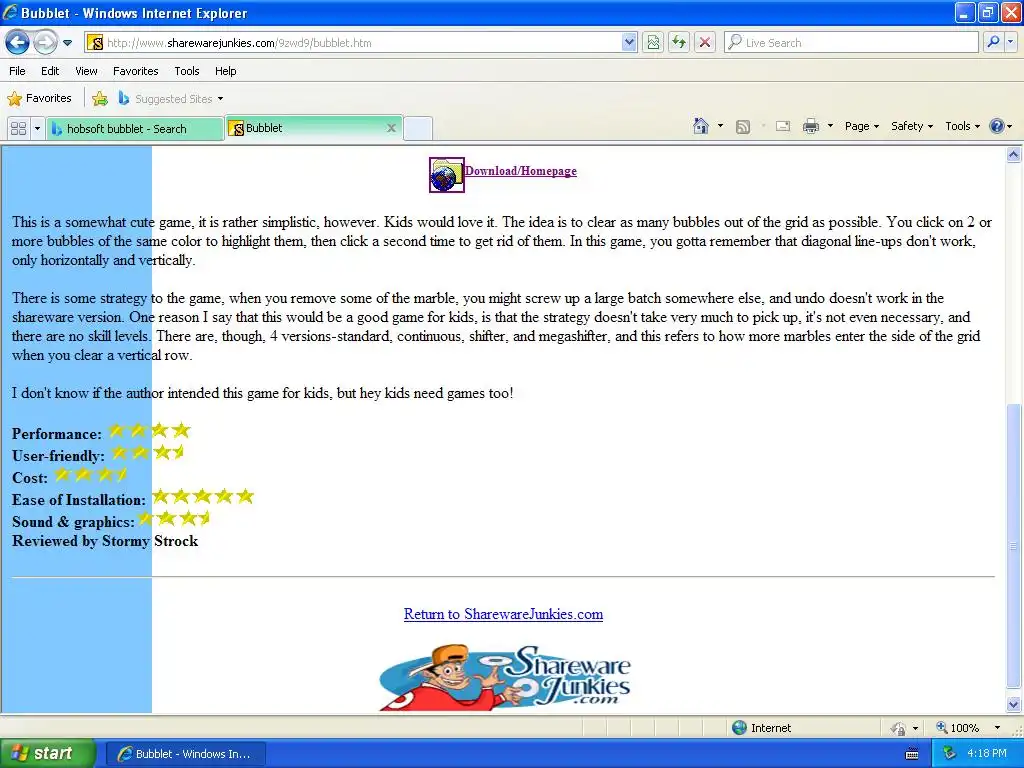Show Quick Tabs grid view
1024x768 pixels.
point(18,129)
